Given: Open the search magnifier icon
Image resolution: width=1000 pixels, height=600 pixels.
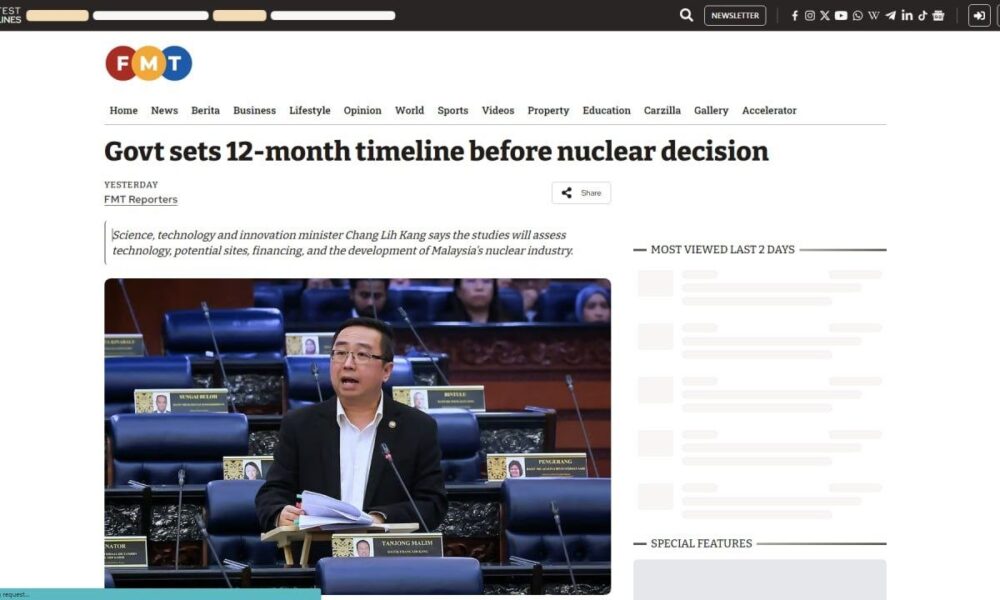Looking at the screenshot, I should (686, 15).
